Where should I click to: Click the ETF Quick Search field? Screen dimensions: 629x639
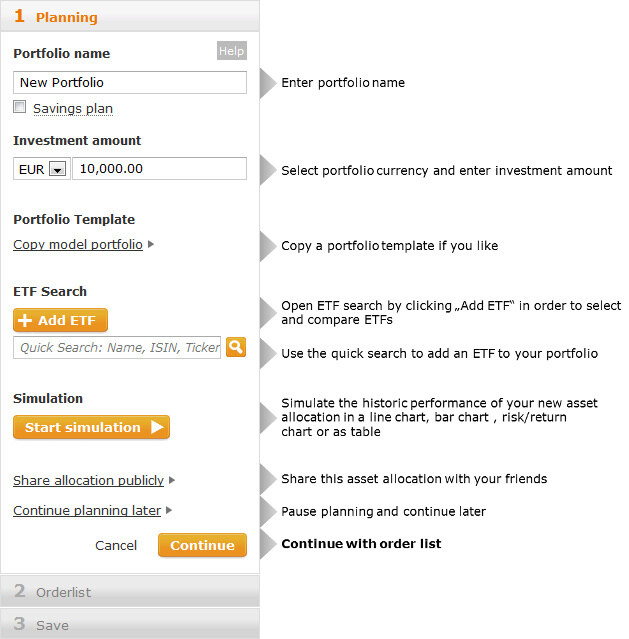(x=117, y=347)
